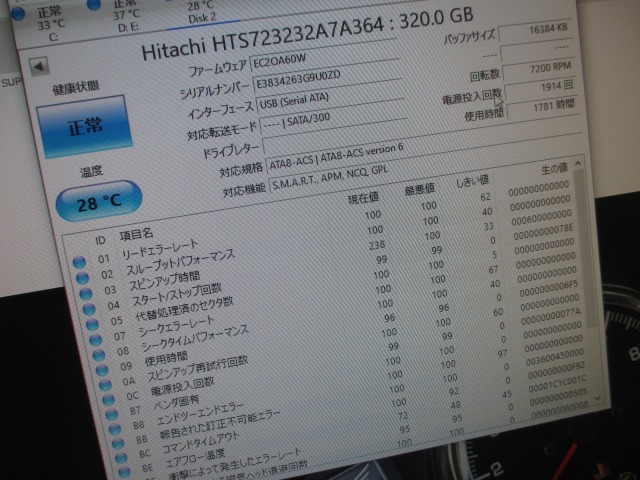Click the buffer size value 16384 KB

[535, 31]
